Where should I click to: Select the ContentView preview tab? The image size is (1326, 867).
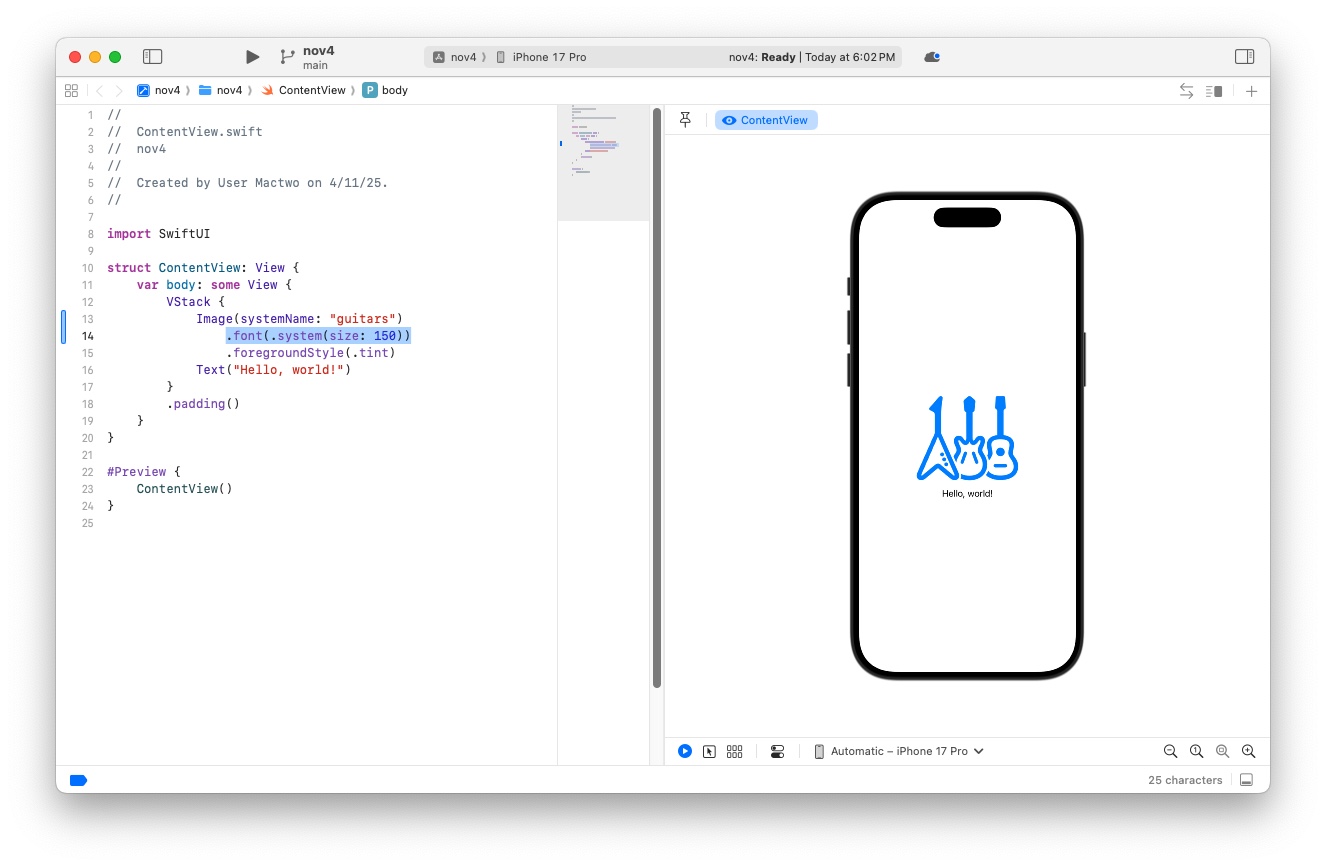click(x=766, y=120)
